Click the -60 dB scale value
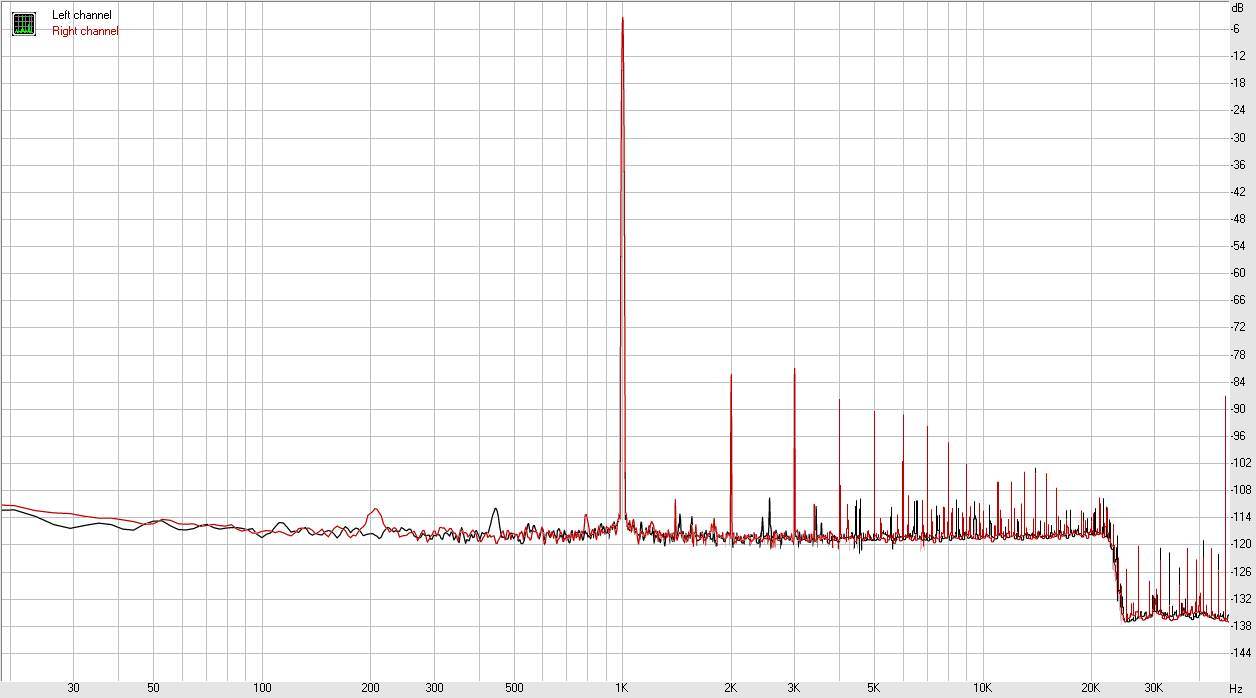This screenshot has width=1256, height=698. [x=1238, y=273]
